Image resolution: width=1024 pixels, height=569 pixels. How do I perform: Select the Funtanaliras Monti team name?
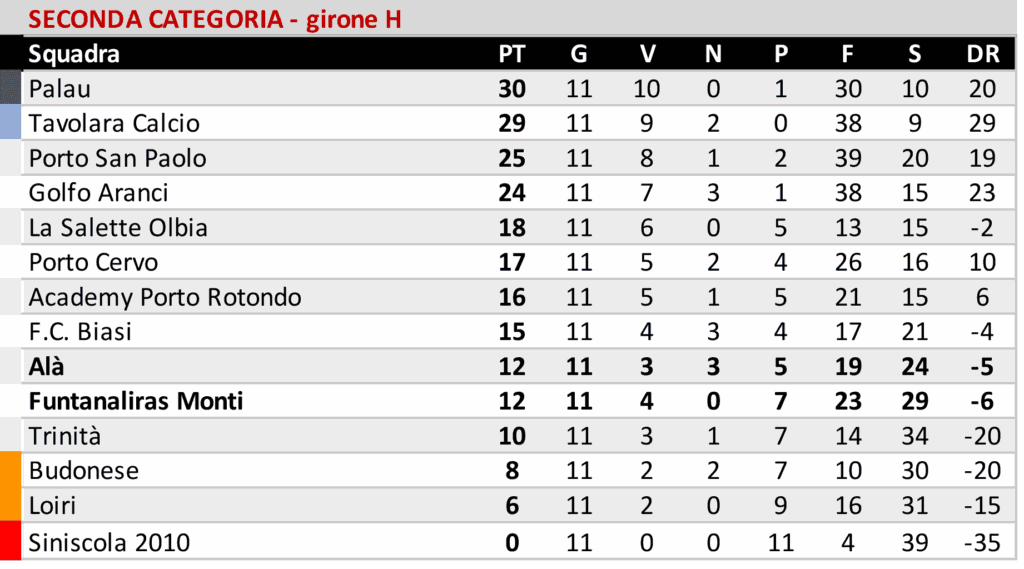pyautogui.click(x=136, y=402)
